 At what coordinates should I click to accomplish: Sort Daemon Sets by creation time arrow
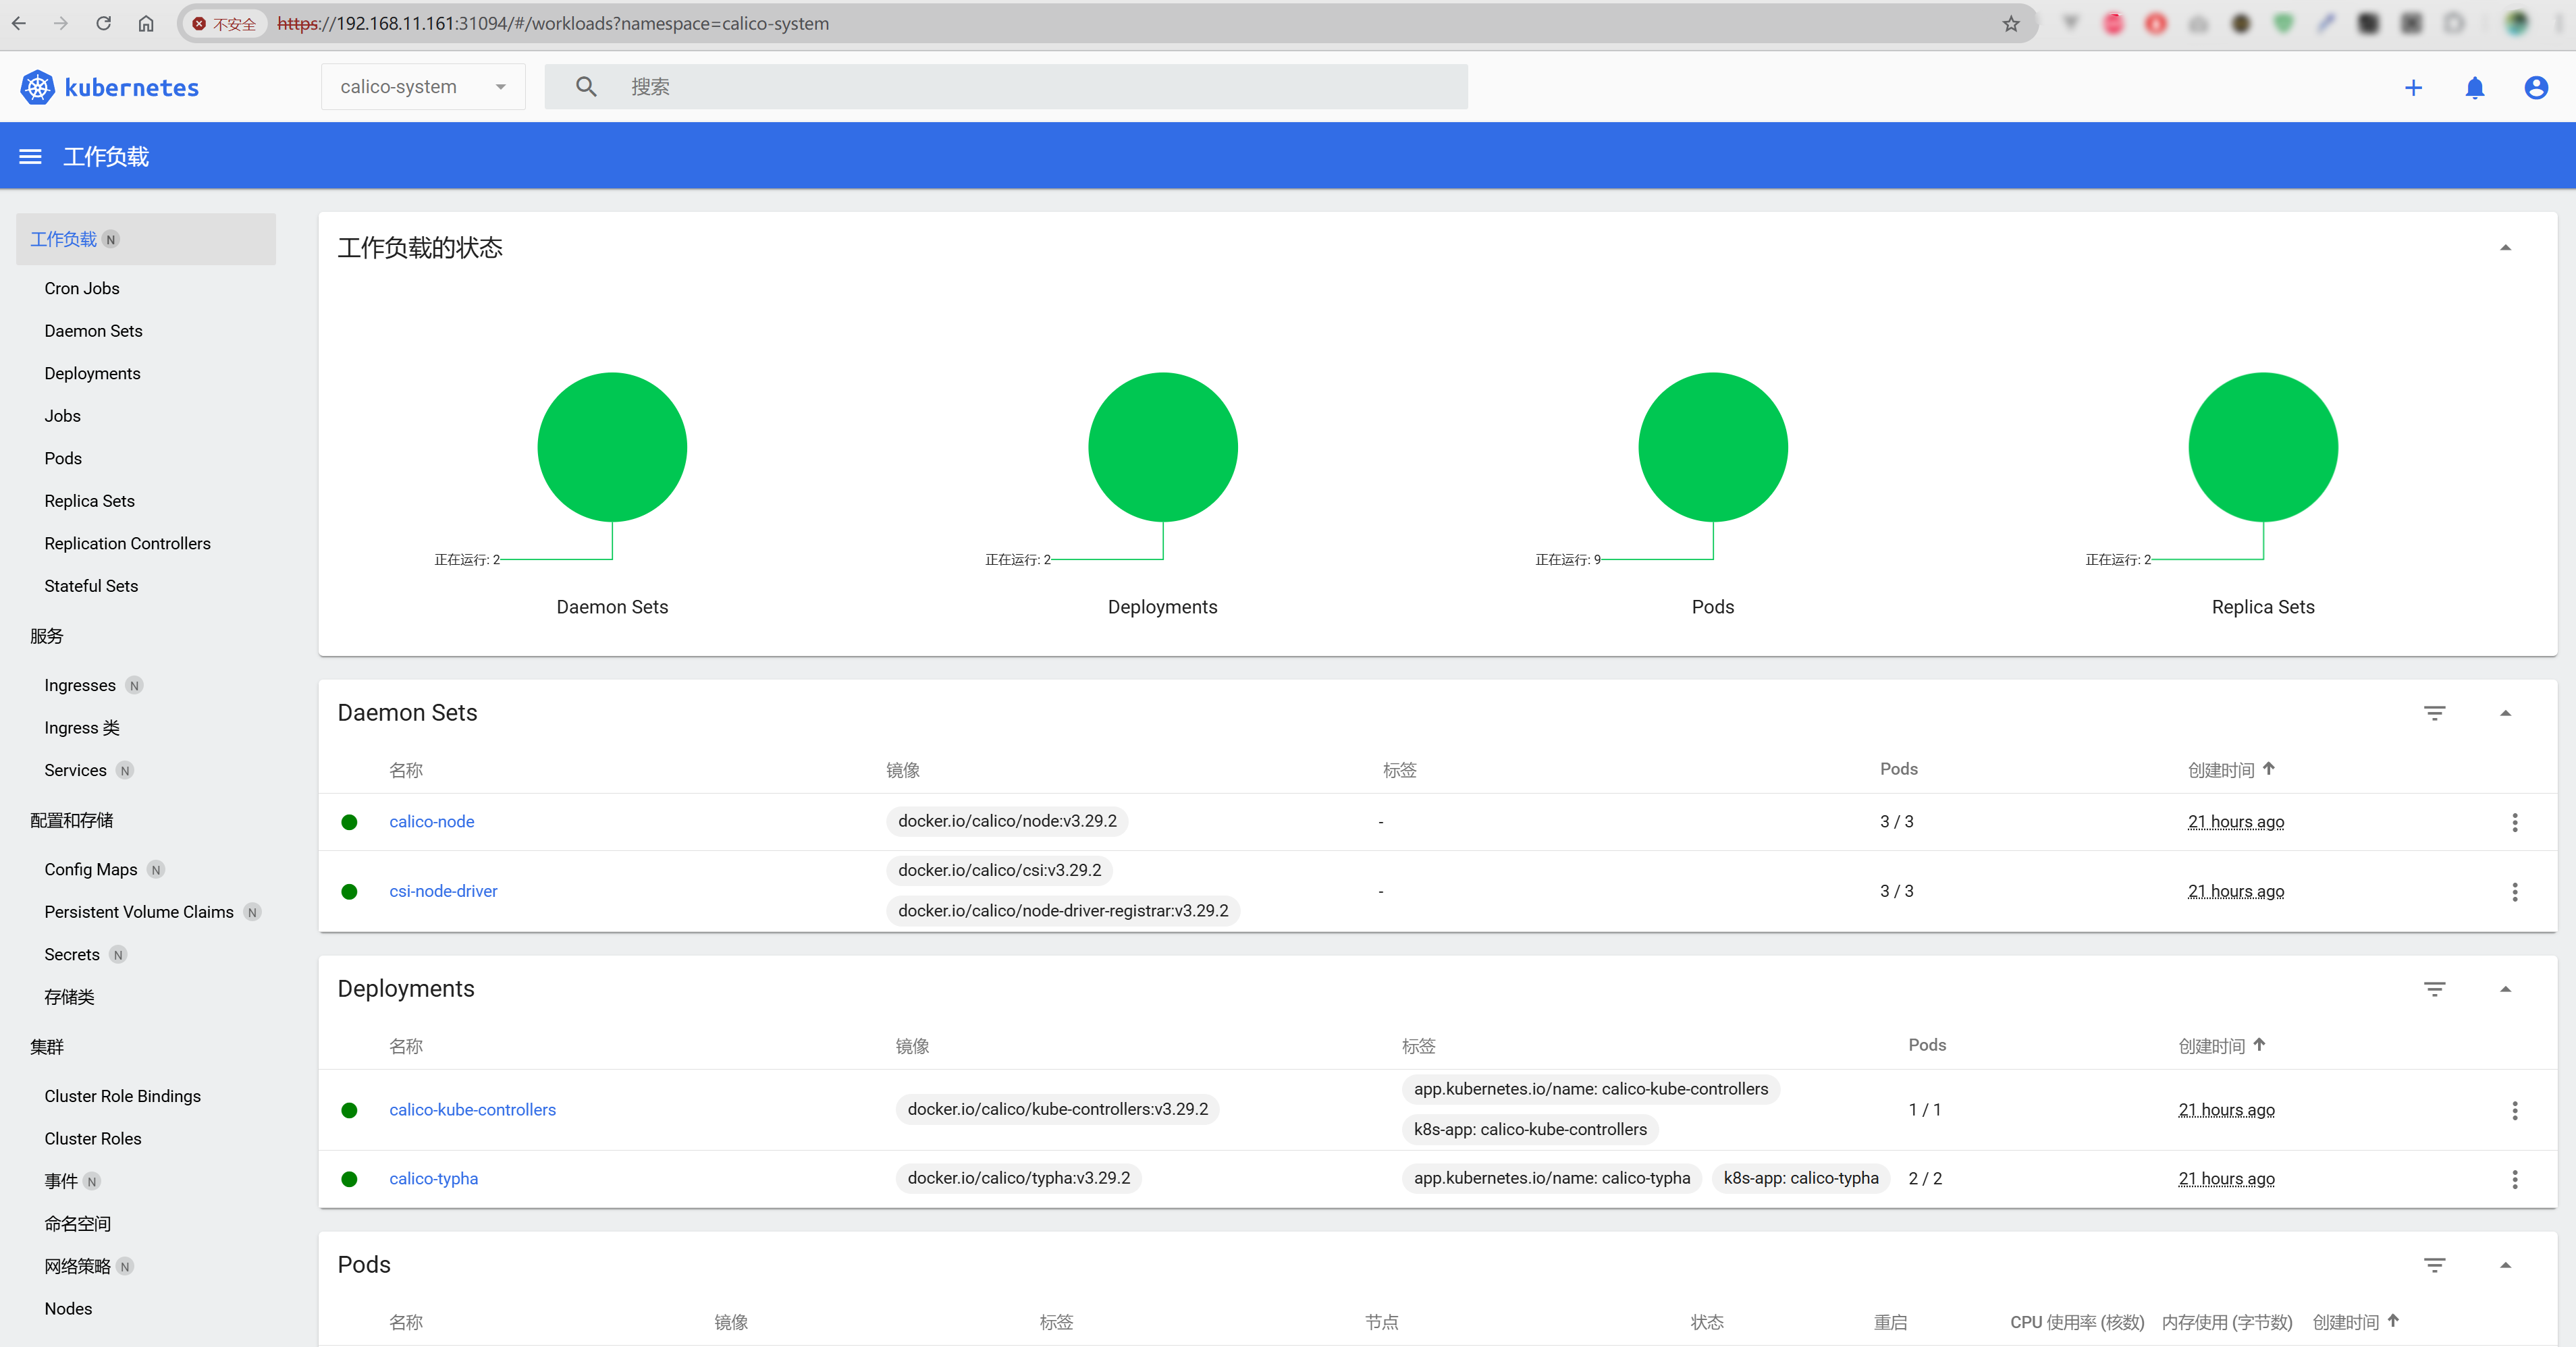click(2268, 769)
